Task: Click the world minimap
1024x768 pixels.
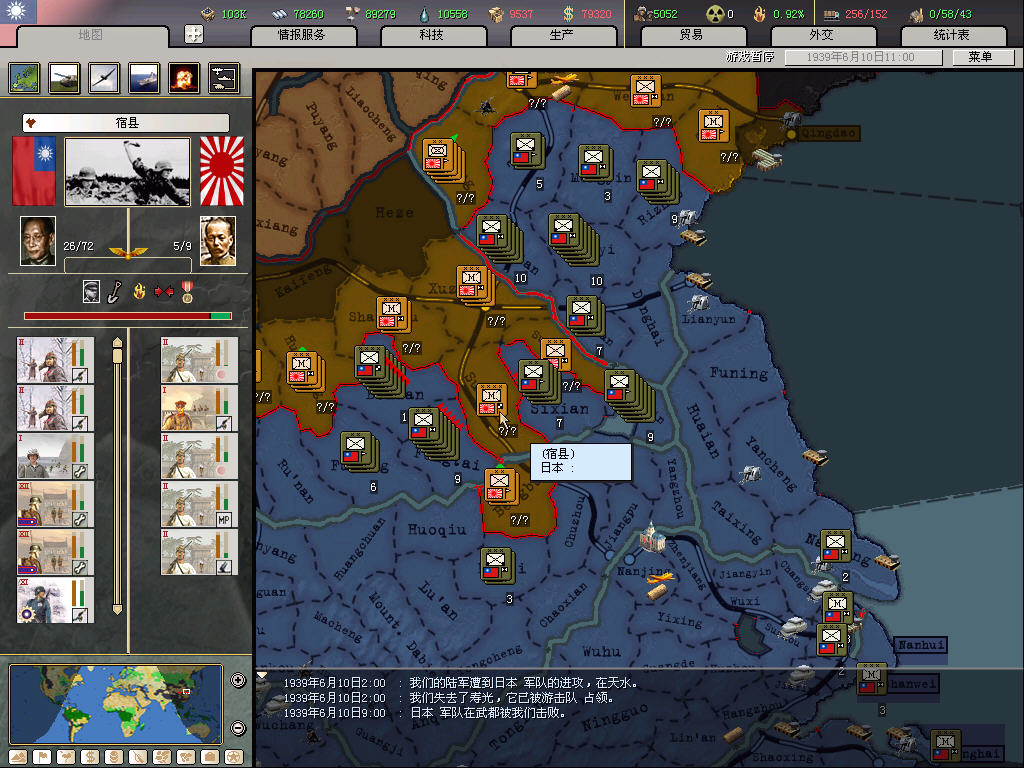Action: [116, 704]
